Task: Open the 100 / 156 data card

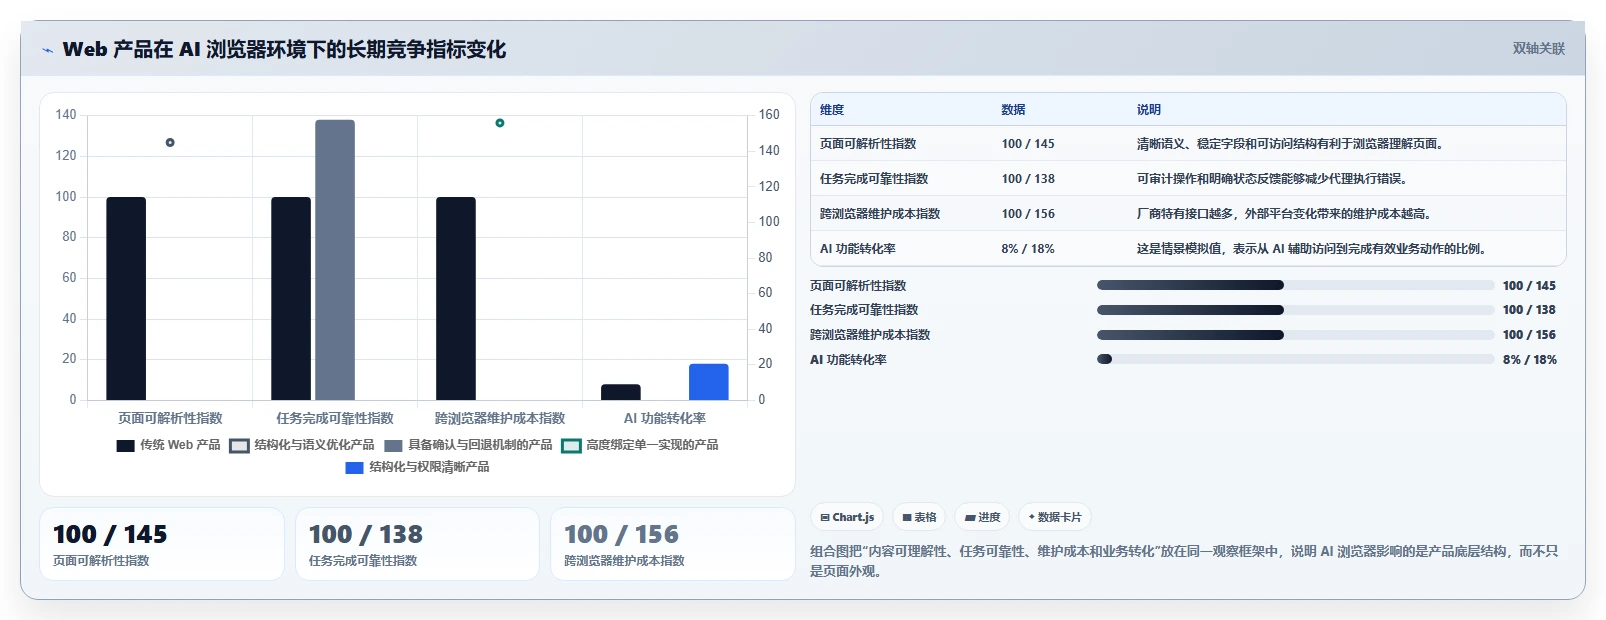Action: tap(673, 544)
